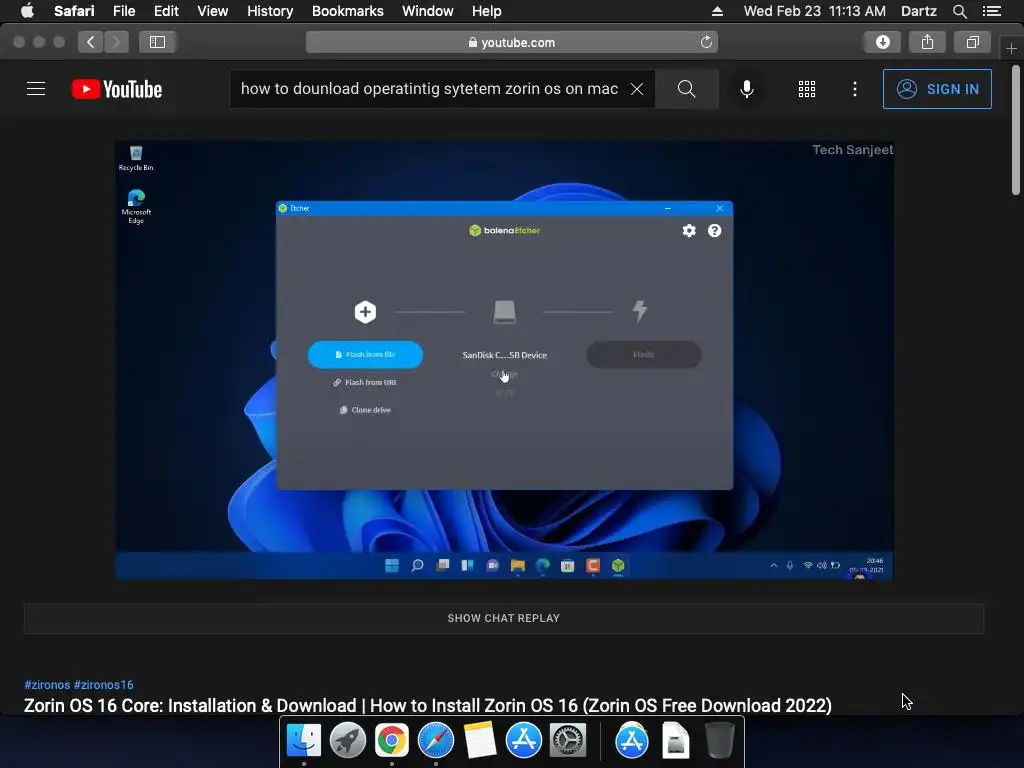Open the File menu
The image size is (1024, 768).
pyautogui.click(x=124, y=11)
